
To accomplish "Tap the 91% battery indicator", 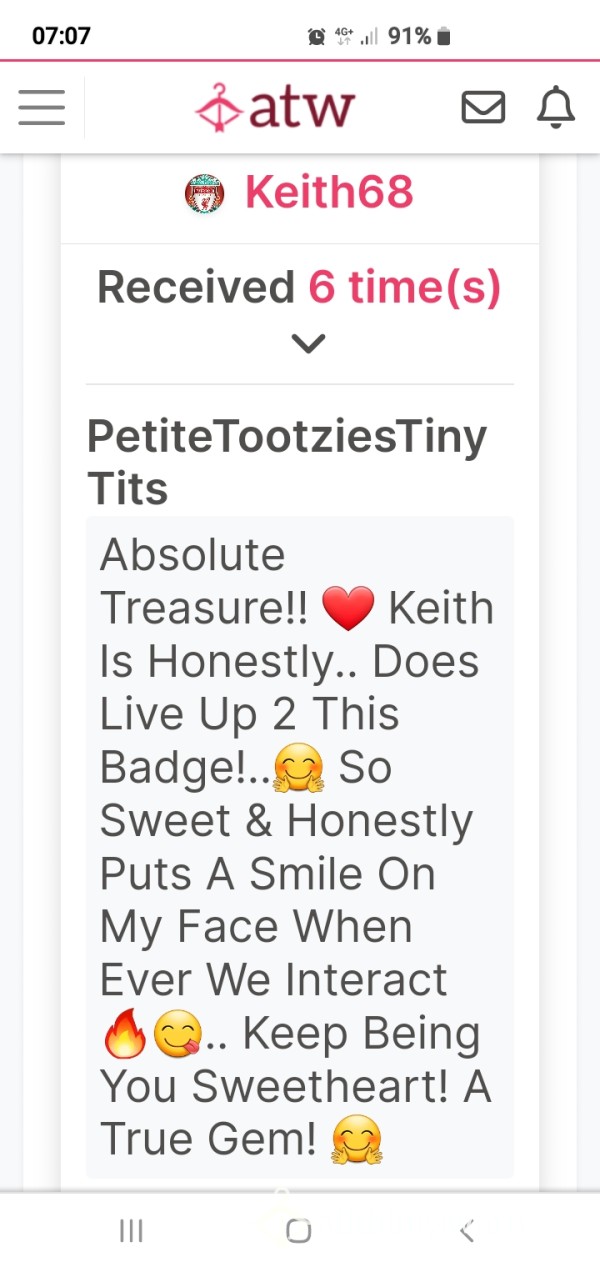I will [420, 37].
